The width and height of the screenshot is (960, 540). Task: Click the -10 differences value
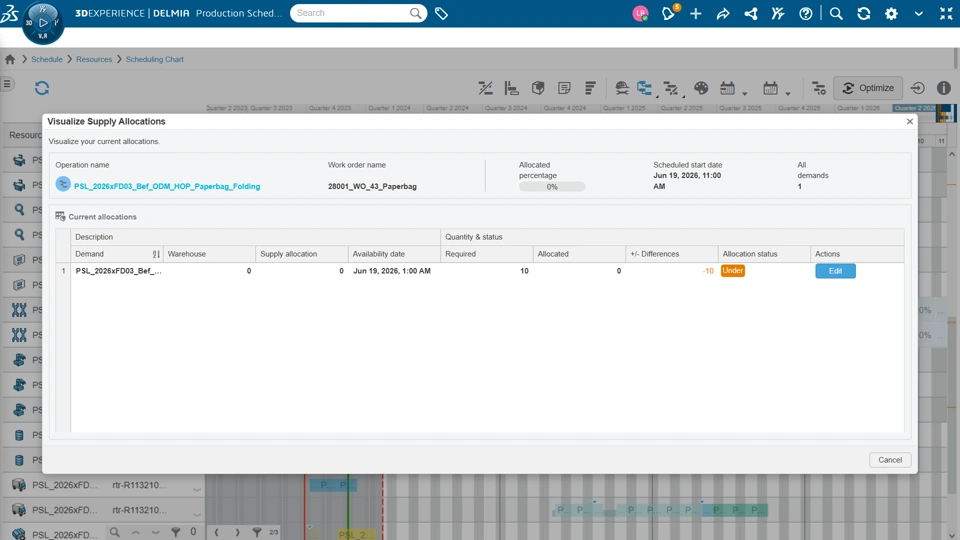pyautogui.click(x=708, y=271)
